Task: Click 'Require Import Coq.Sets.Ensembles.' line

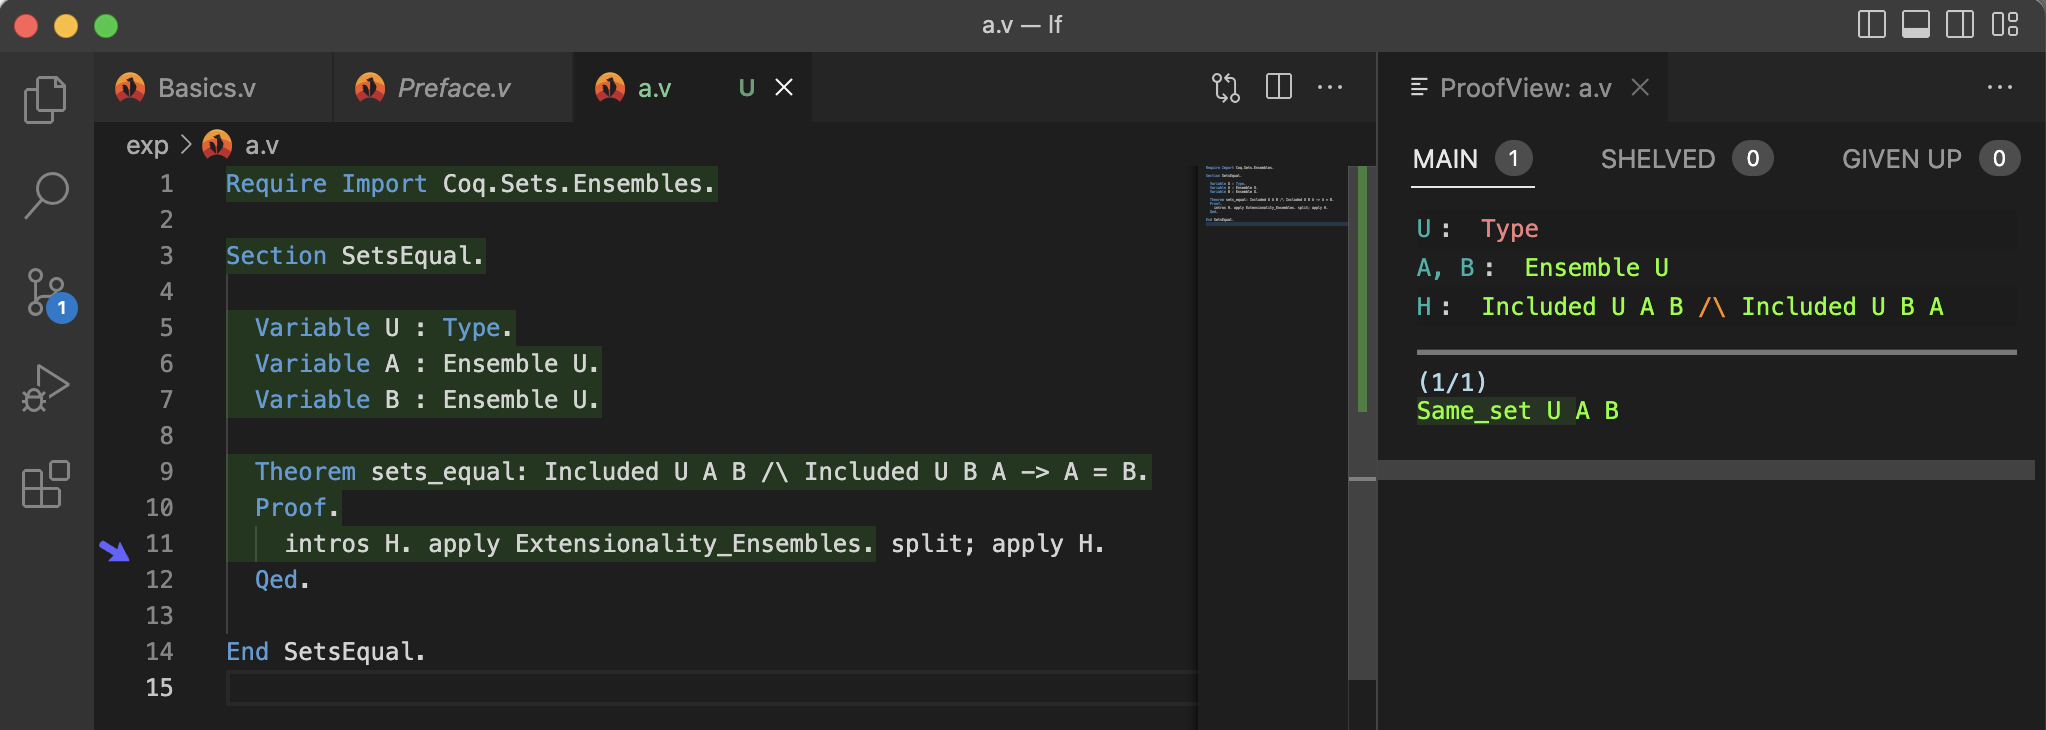Action: (470, 184)
